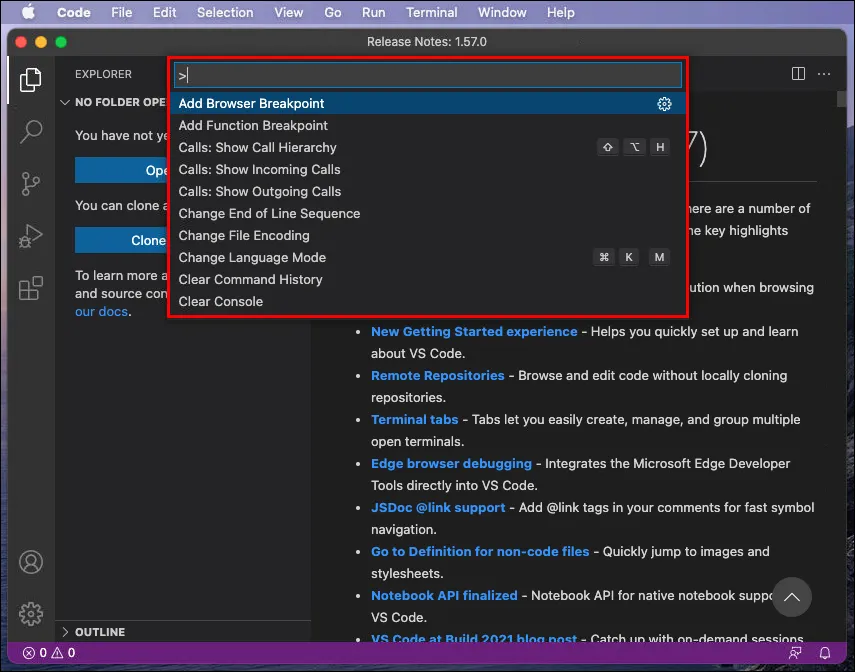This screenshot has width=855, height=672.
Task: Focus the command palette input field
Action: click(428, 75)
